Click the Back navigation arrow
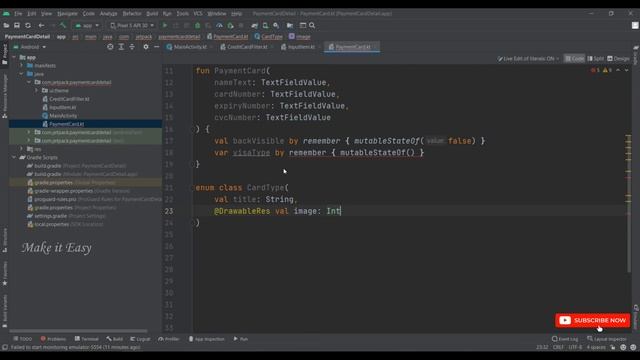The height and width of the screenshot is (360, 640). (x=41, y=25)
